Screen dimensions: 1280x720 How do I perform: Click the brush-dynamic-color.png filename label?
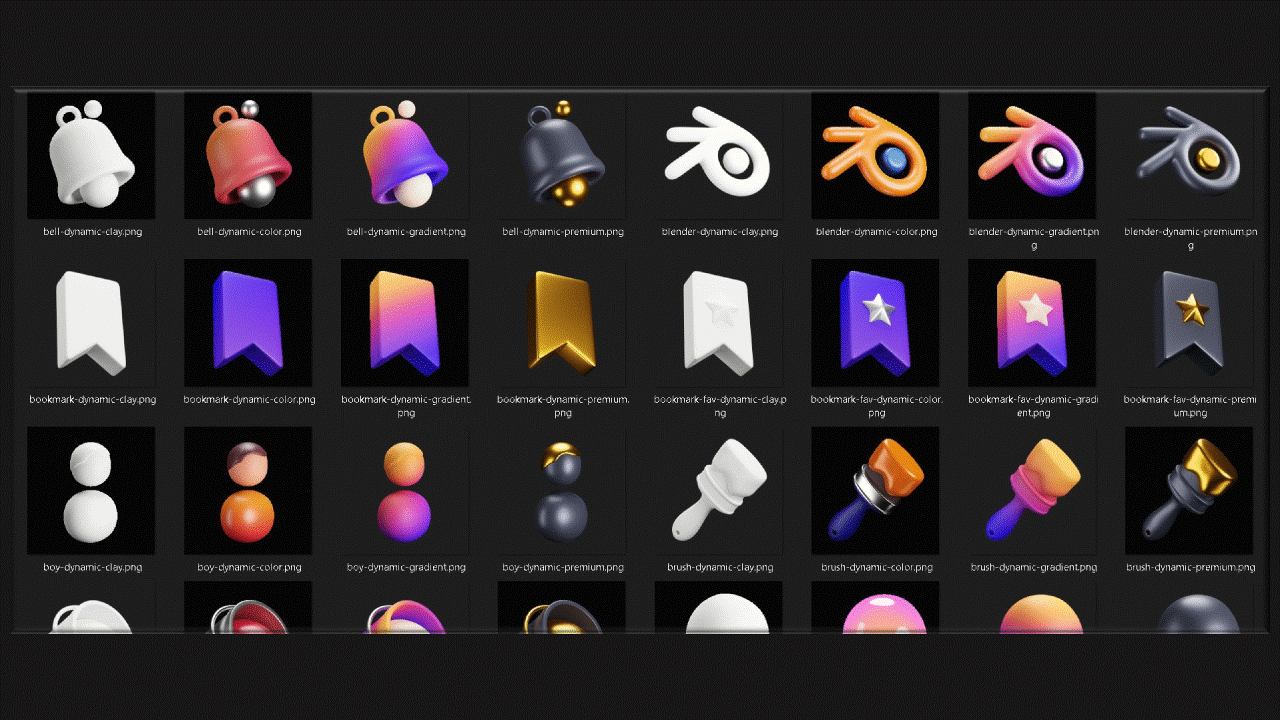point(876,567)
